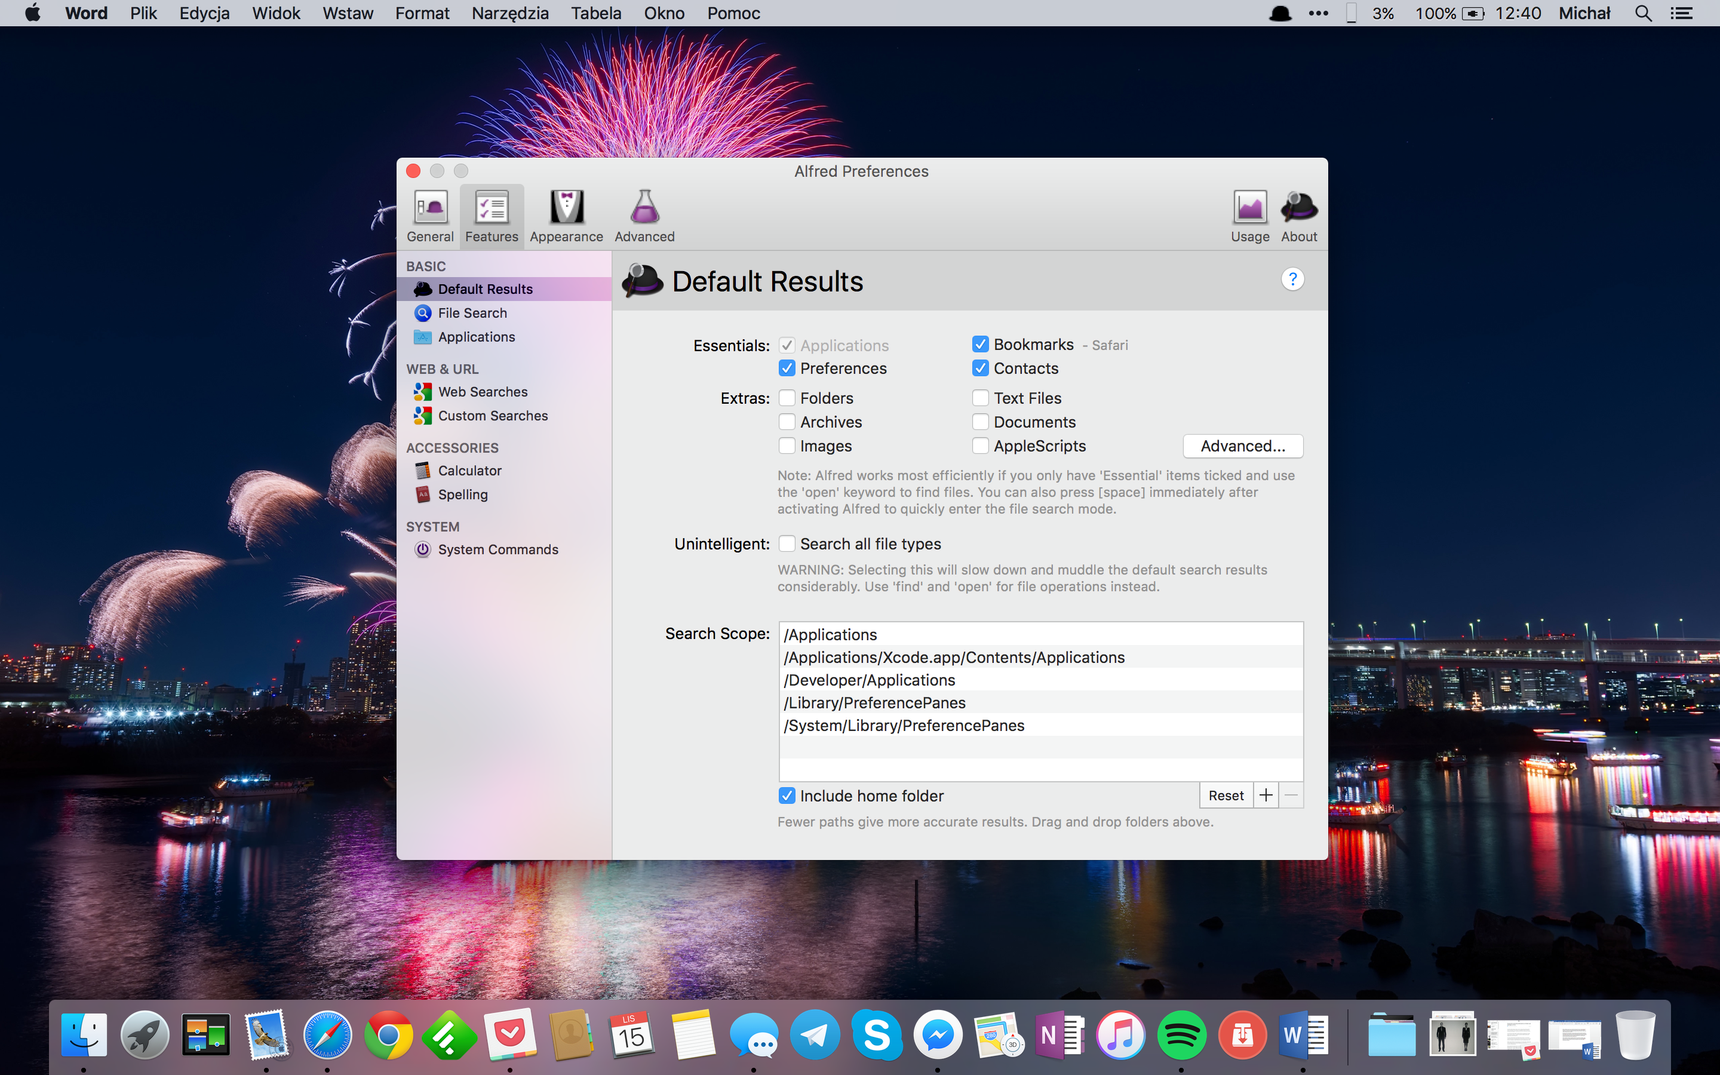This screenshot has height=1075, width=1720.
Task: Open the Tabela menu
Action: click(596, 13)
